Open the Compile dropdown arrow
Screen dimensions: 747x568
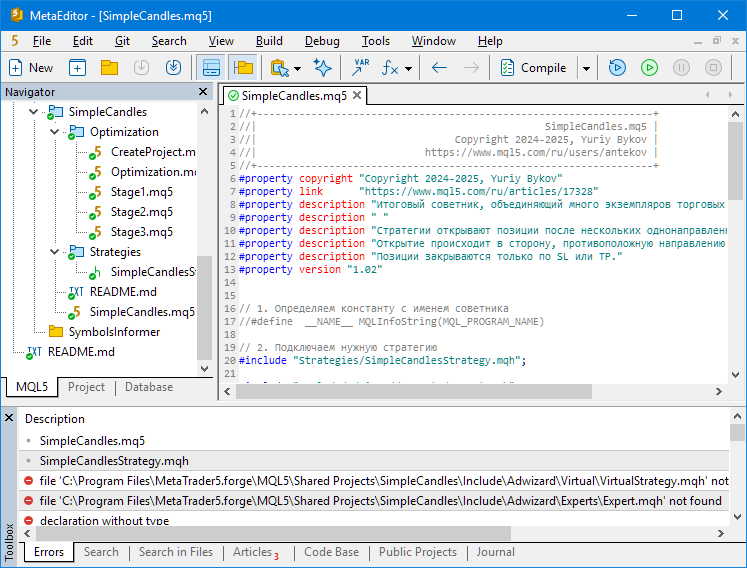point(586,69)
